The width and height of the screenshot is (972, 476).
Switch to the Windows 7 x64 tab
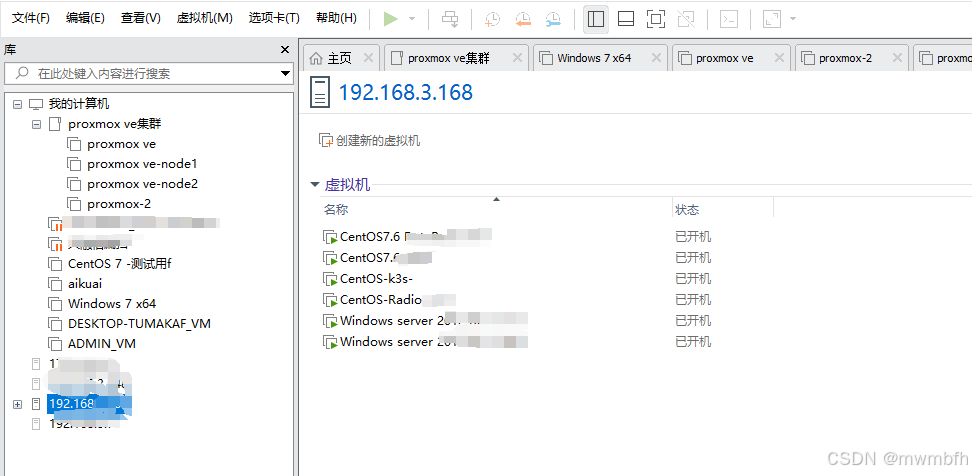click(594, 58)
